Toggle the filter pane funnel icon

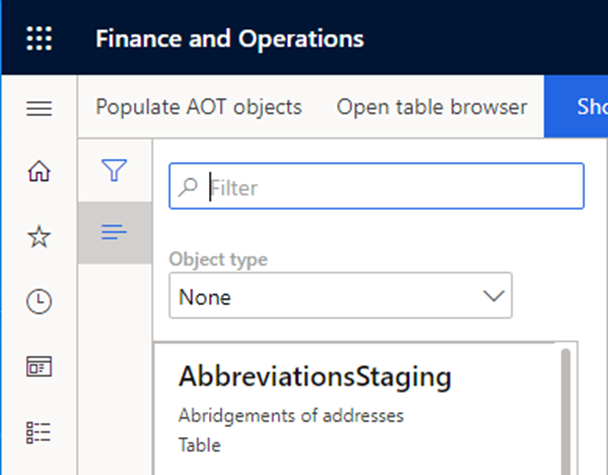114,170
